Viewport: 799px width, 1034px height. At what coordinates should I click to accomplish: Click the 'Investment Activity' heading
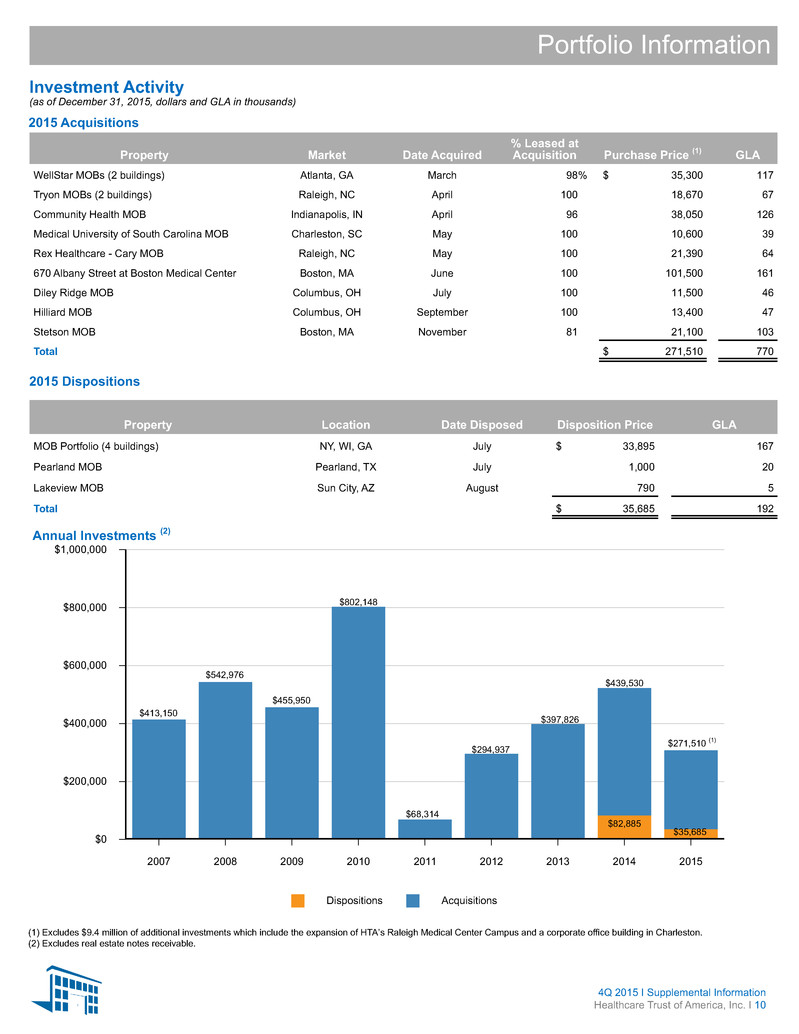point(106,87)
